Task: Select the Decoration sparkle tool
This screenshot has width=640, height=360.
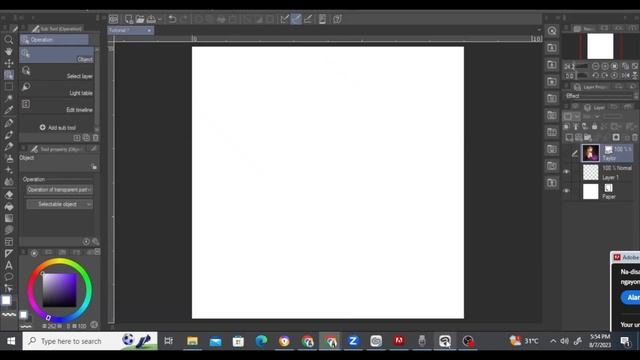Action: pyautogui.click(x=9, y=170)
